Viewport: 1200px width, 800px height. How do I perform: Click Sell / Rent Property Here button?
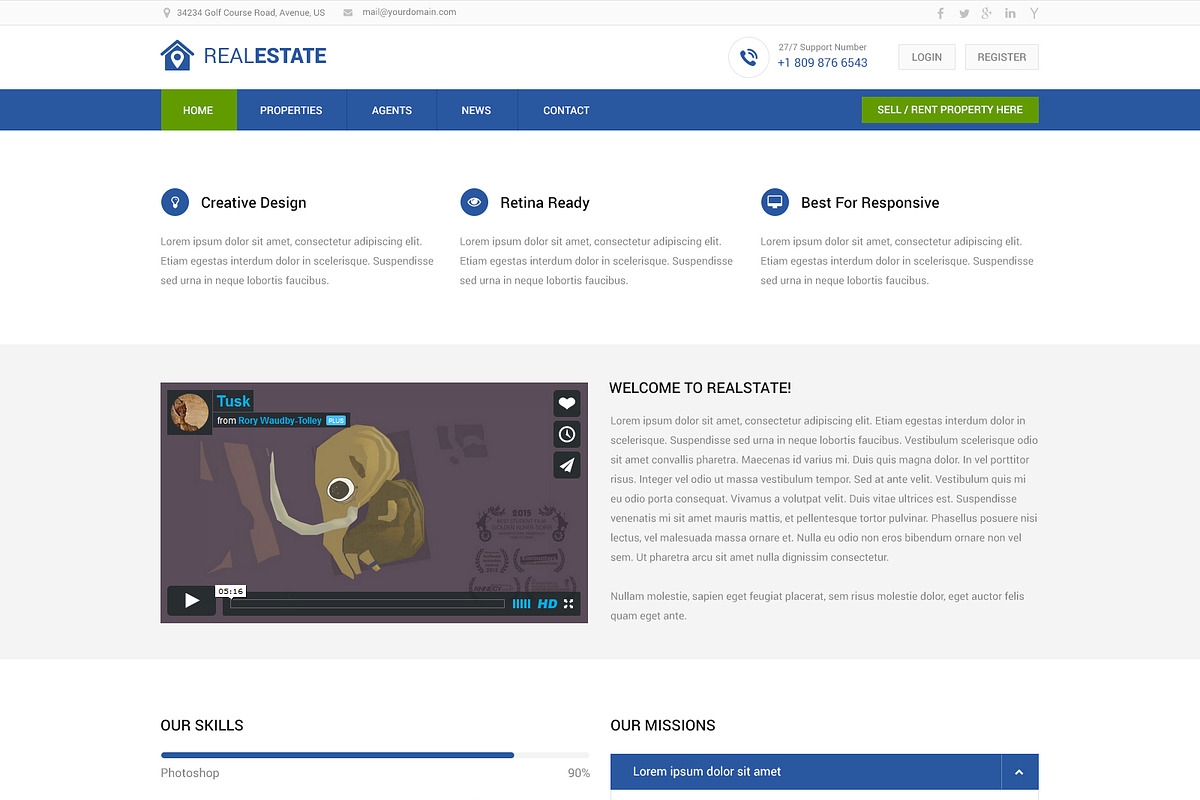[950, 110]
